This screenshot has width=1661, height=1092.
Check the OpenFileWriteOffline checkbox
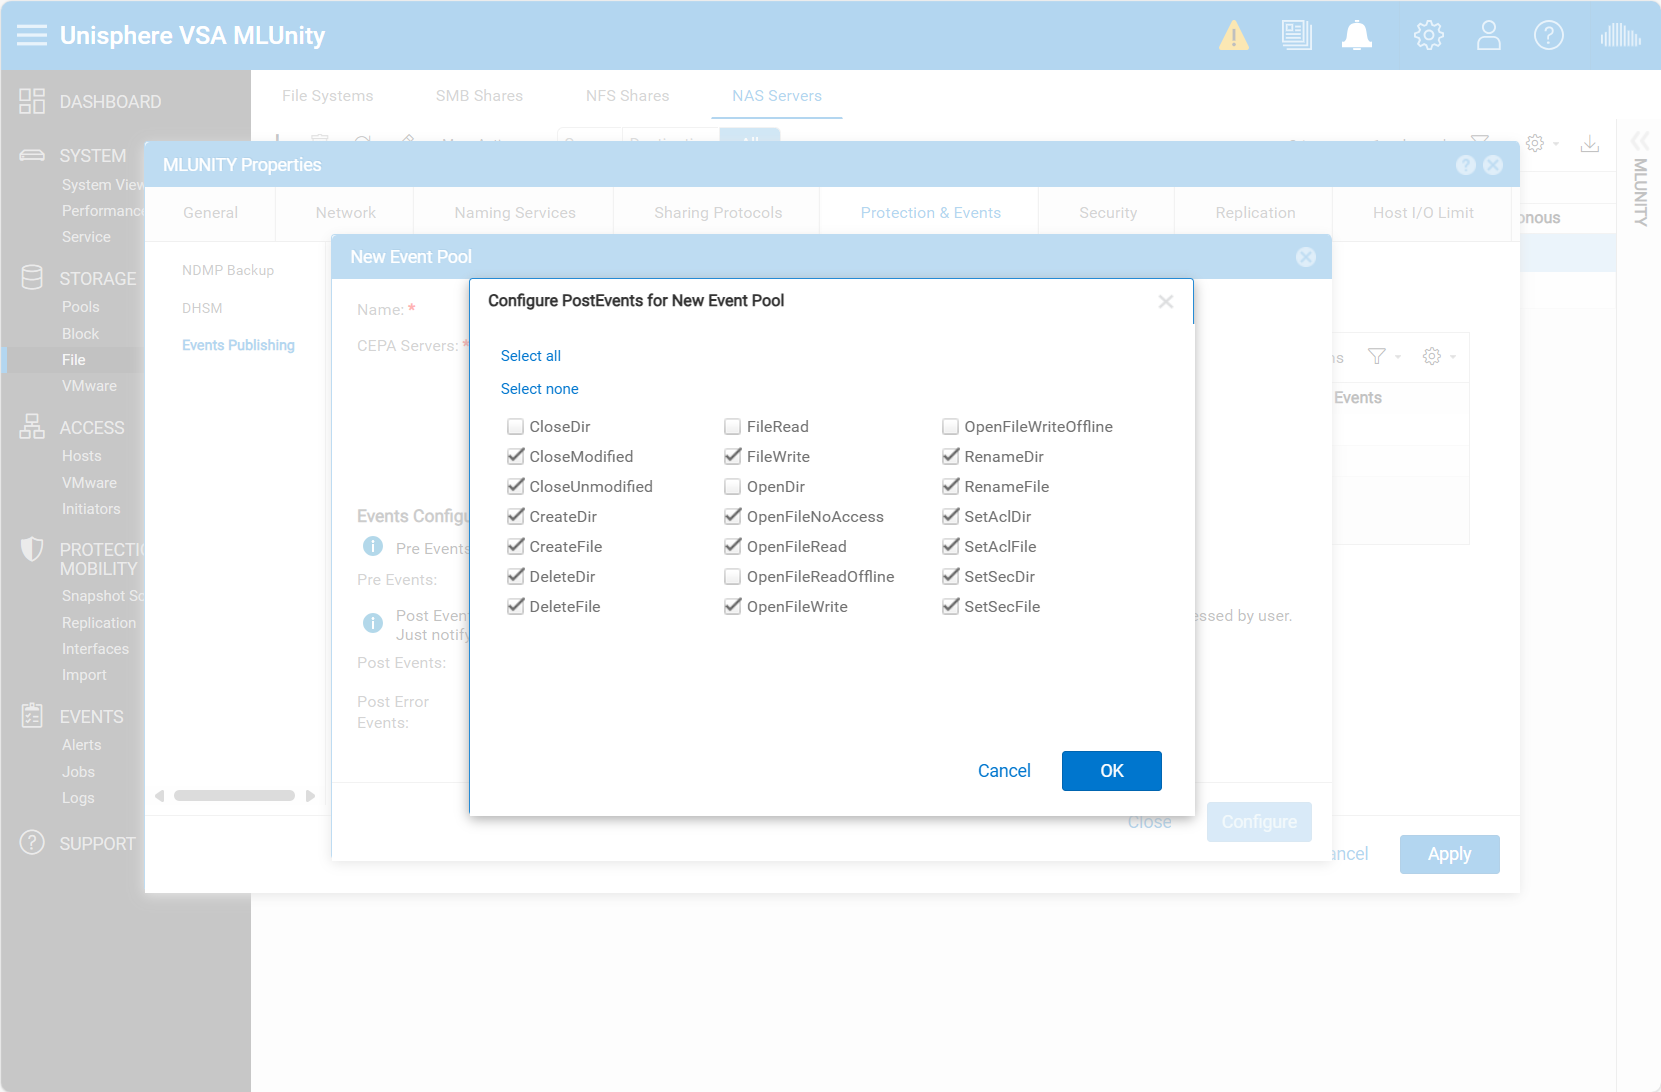pyautogui.click(x=950, y=427)
